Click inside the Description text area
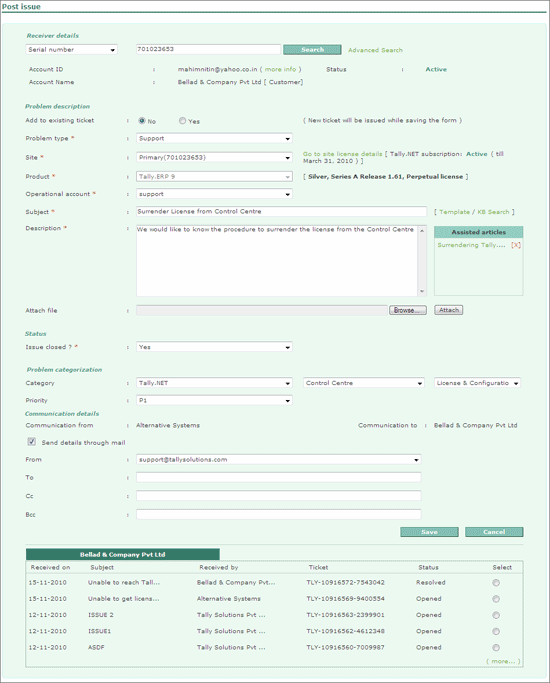 pyautogui.click(x=277, y=260)
